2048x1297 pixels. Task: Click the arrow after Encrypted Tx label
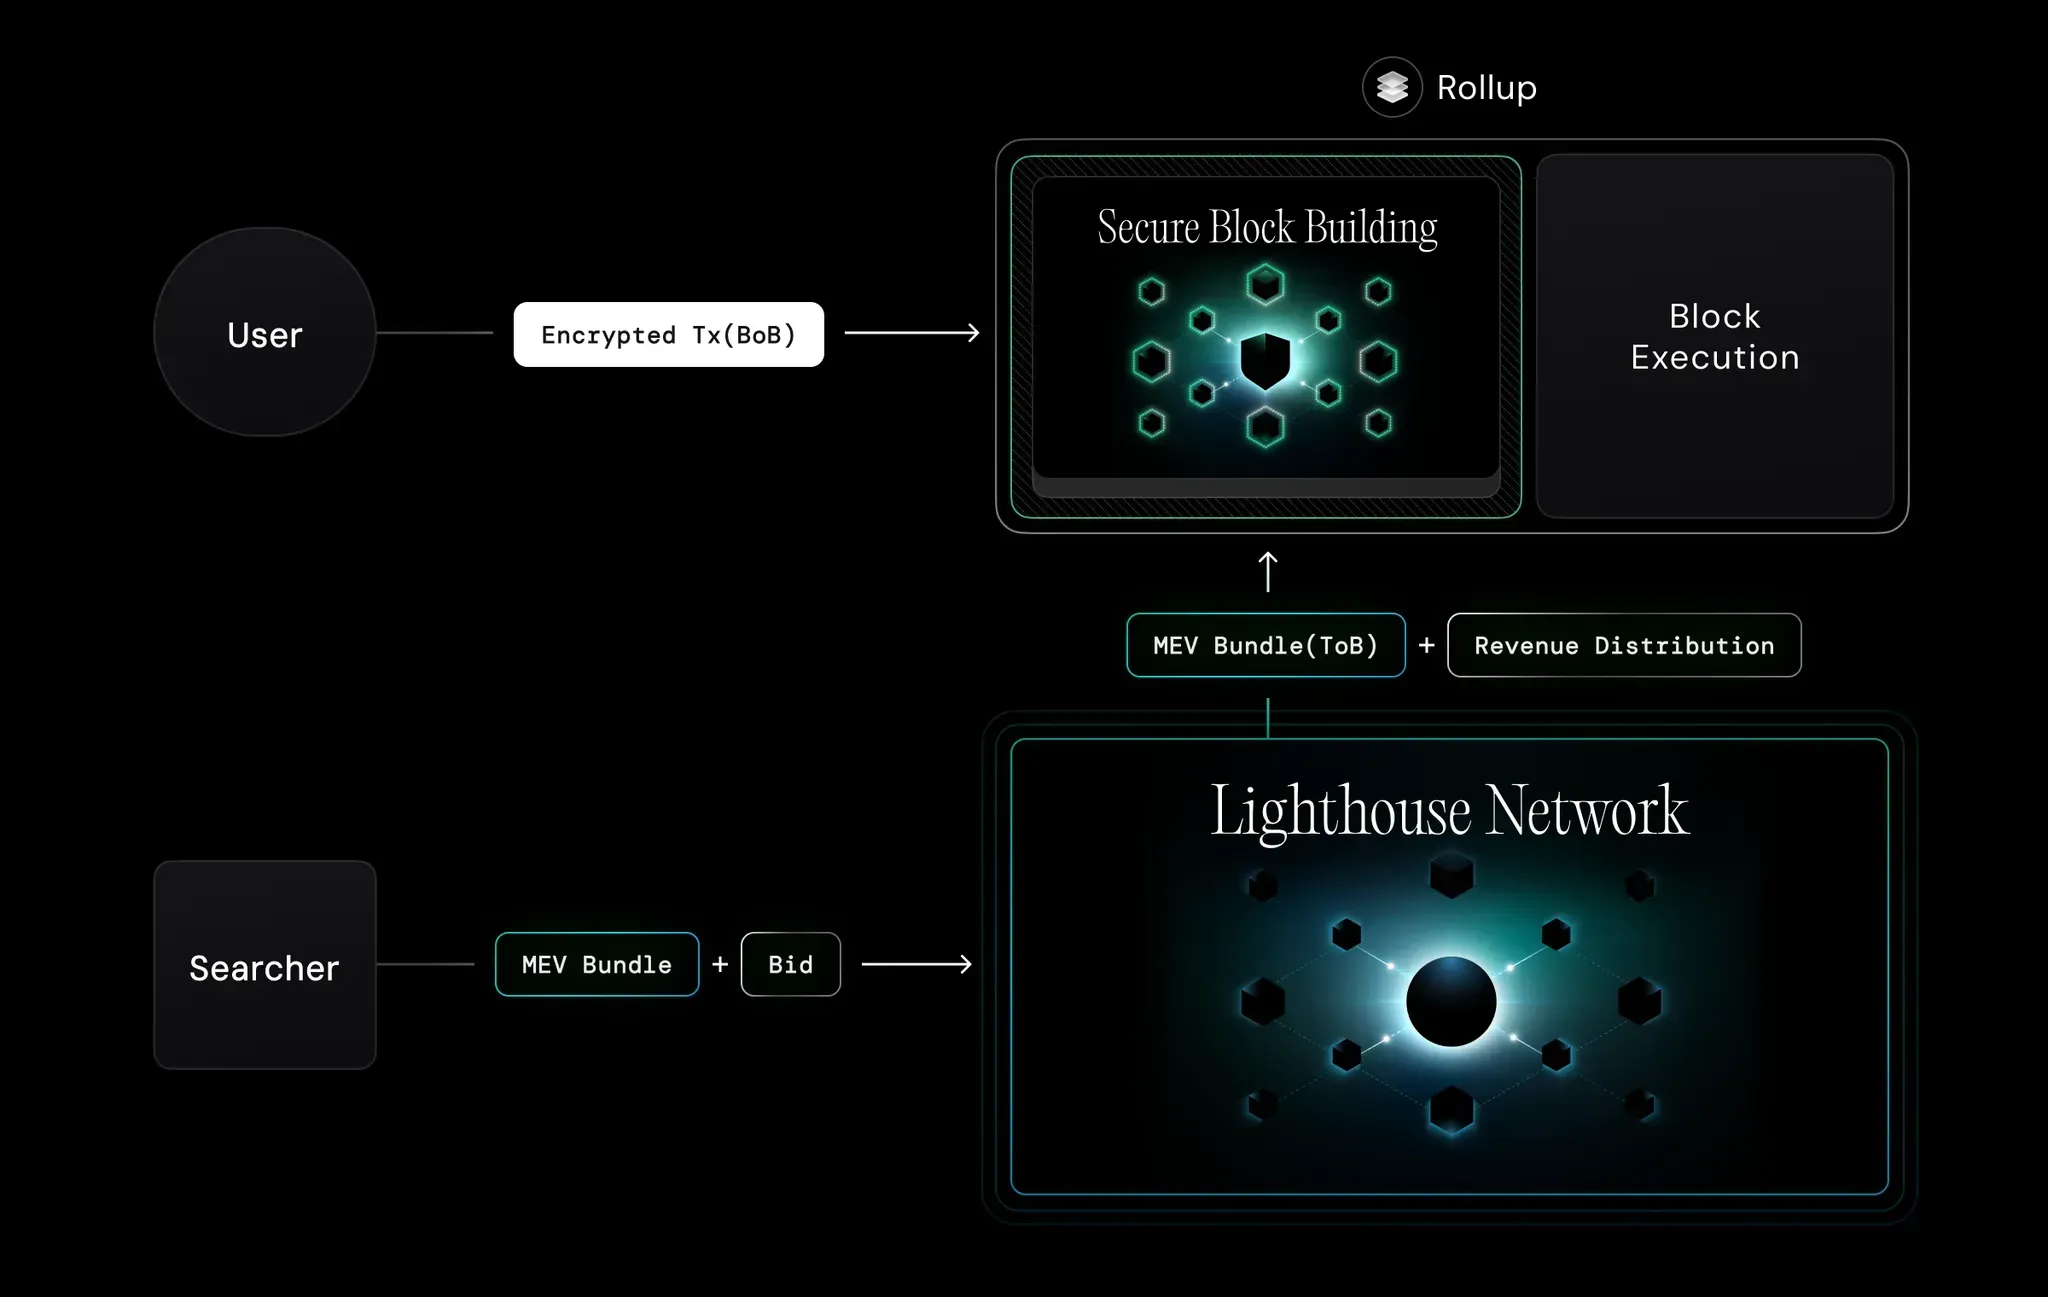click(911, 333)
